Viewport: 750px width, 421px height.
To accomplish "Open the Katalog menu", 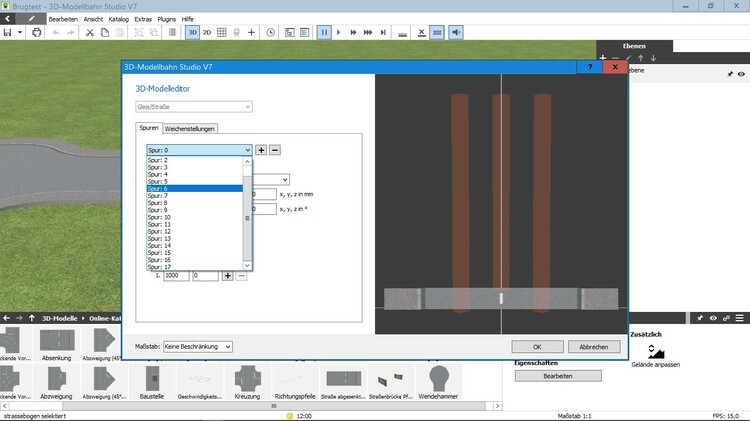I will 119,19.
